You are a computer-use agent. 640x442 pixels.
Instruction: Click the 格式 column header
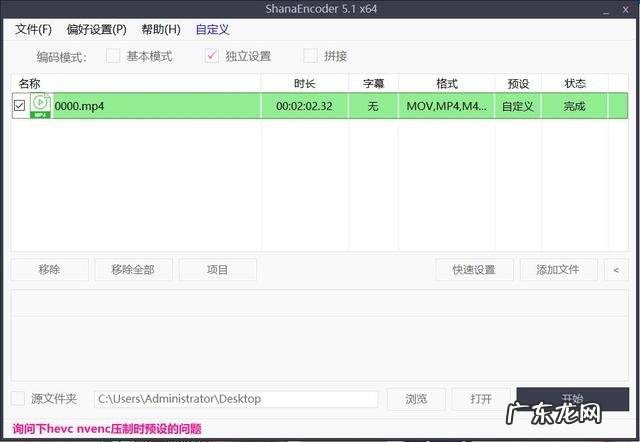[x=447, y=83]
